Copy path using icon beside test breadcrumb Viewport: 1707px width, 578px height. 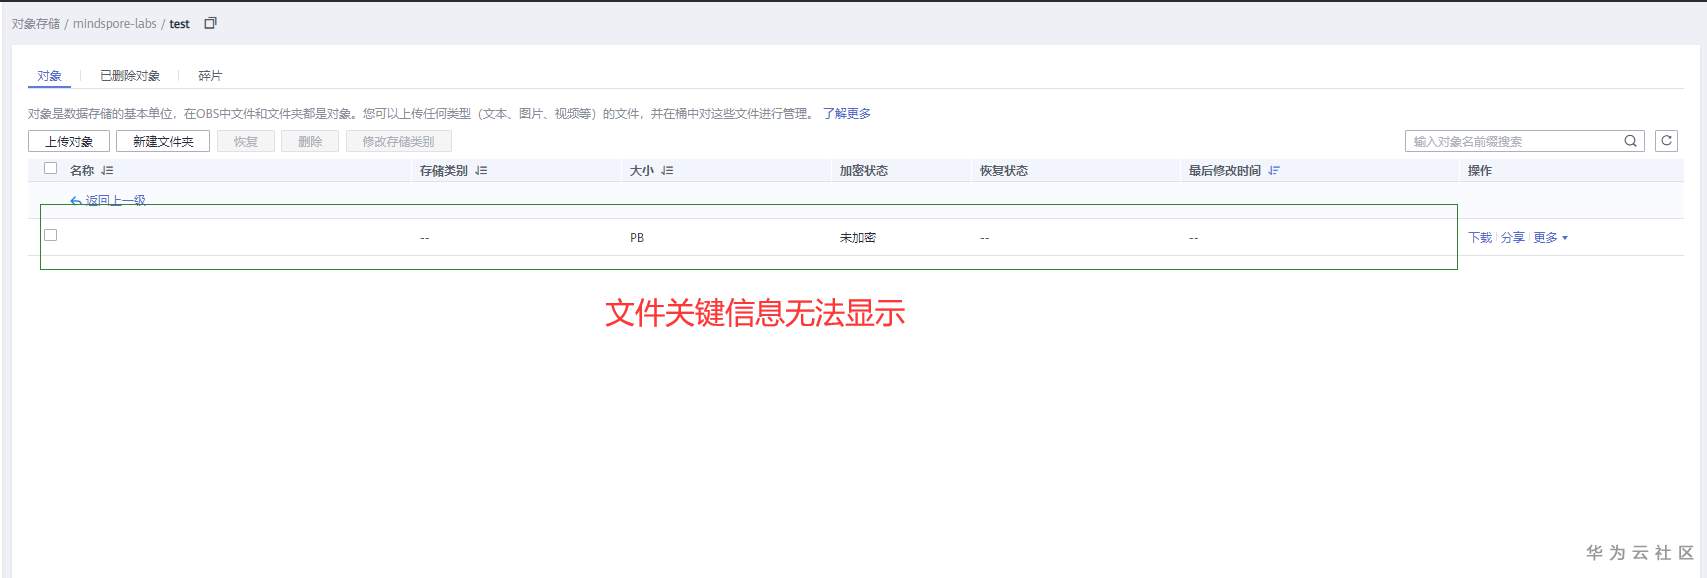coord(210,23)
